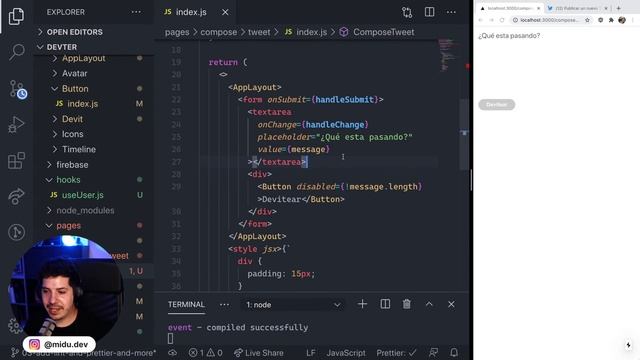
Task: Click the editor minimap
Action: coord(447,55)
